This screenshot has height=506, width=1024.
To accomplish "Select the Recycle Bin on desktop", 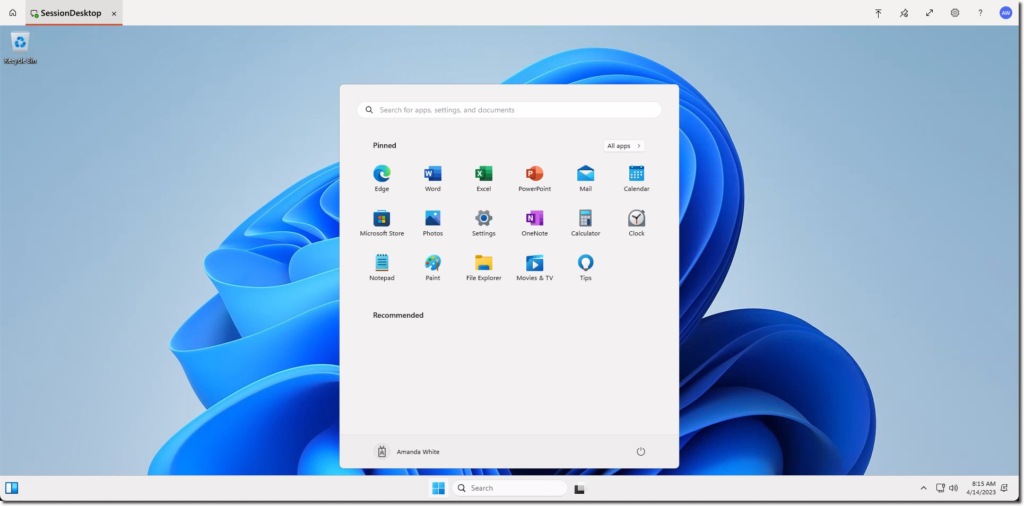I will pyautogui.click(x=20, y=48).
